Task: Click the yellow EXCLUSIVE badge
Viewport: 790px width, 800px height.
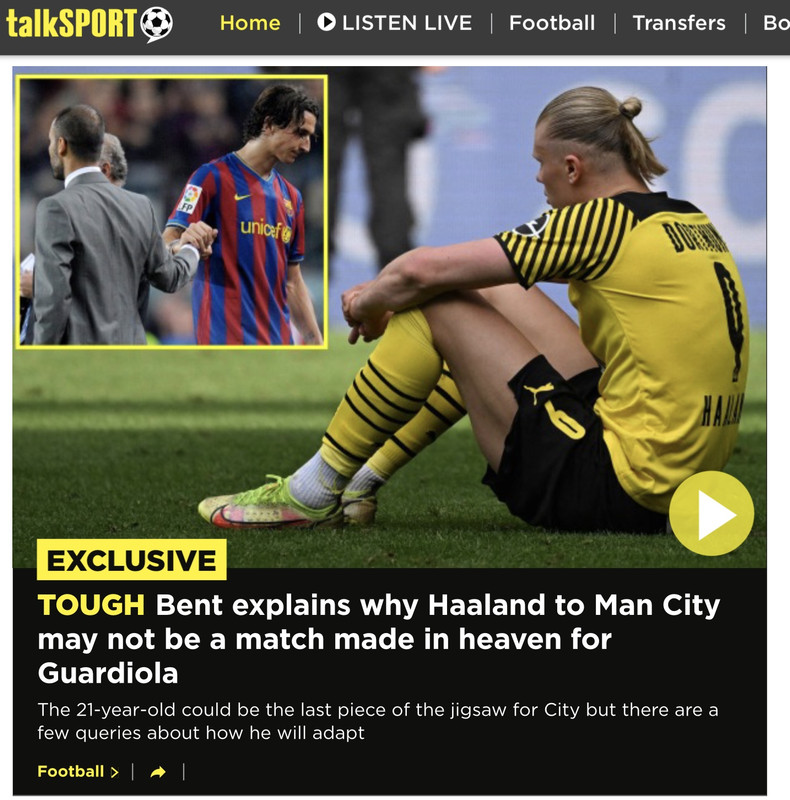Action: click(x=132, y=560)
